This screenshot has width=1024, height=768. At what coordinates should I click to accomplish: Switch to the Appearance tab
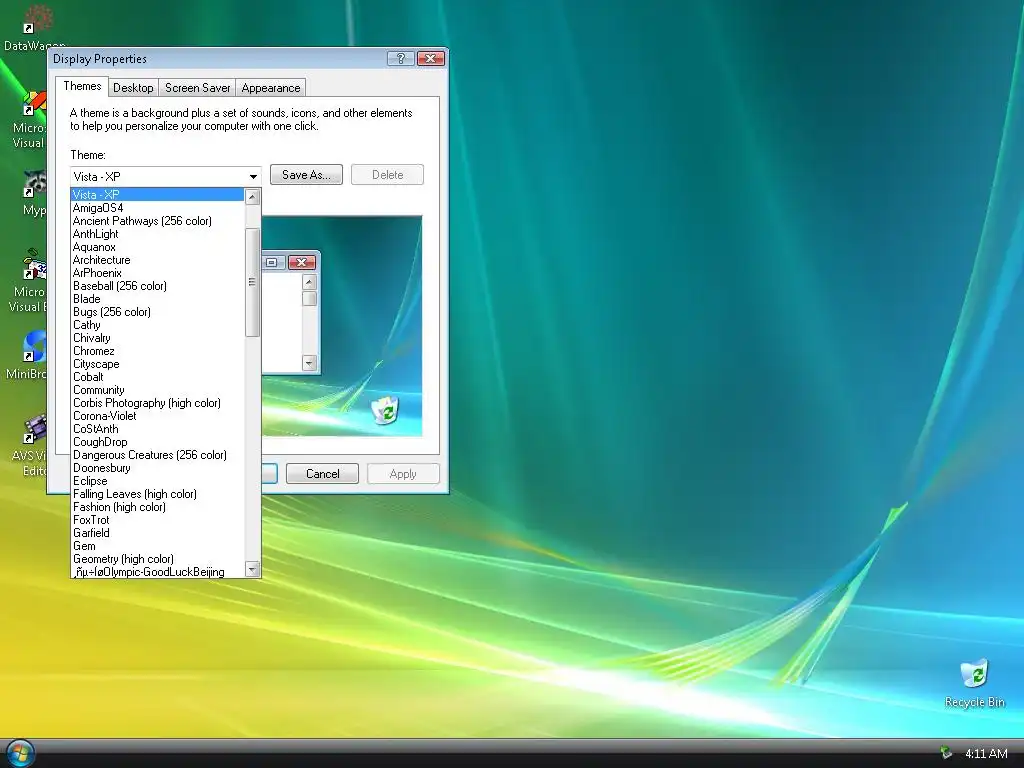coord(270,88)
